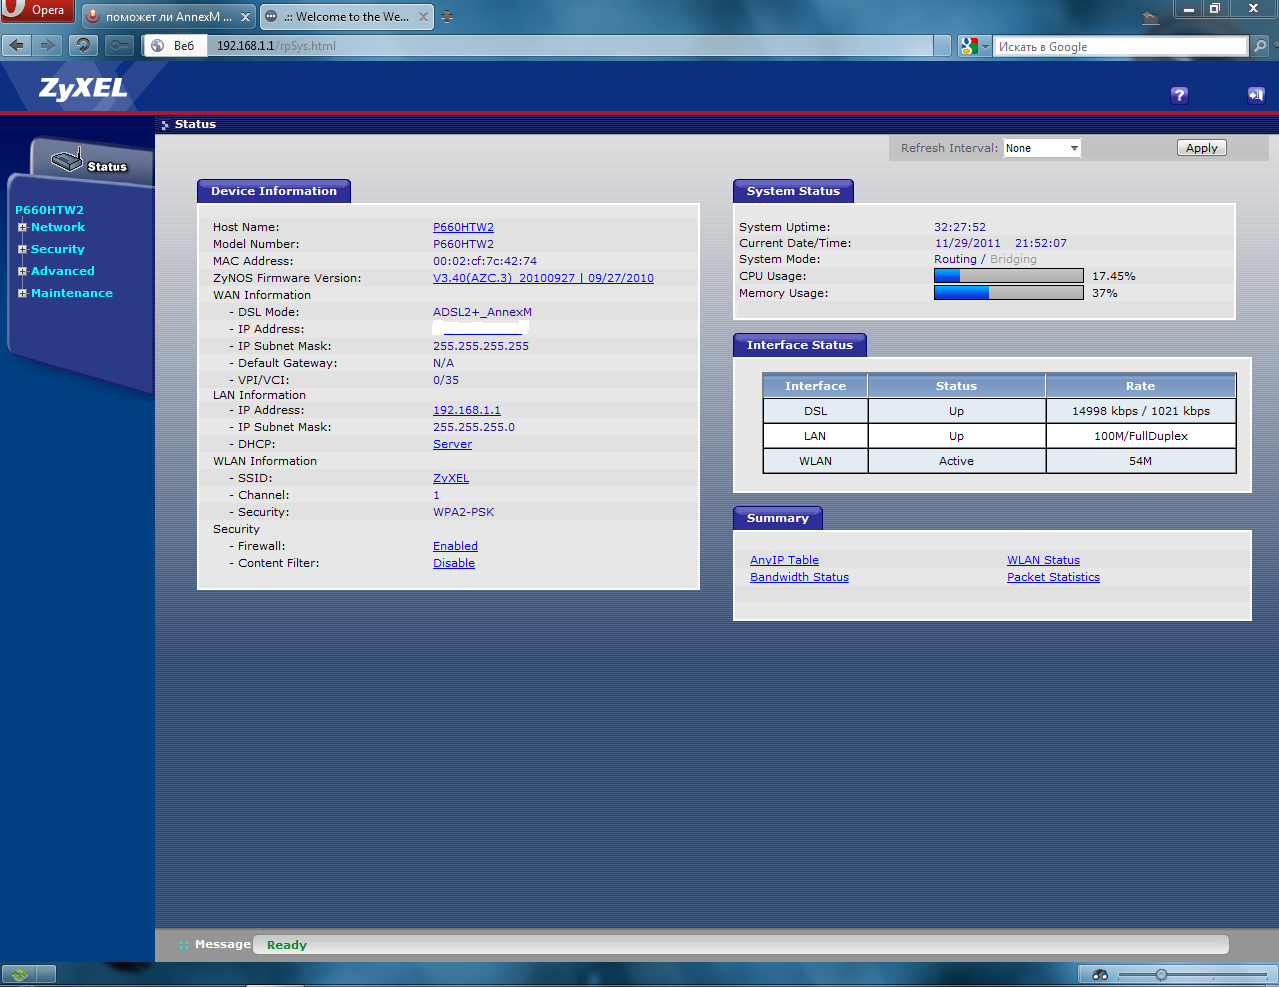Click the page reload icon
Image resolution: width=1279 pixels, height=987 pixels.
point(83,45)
